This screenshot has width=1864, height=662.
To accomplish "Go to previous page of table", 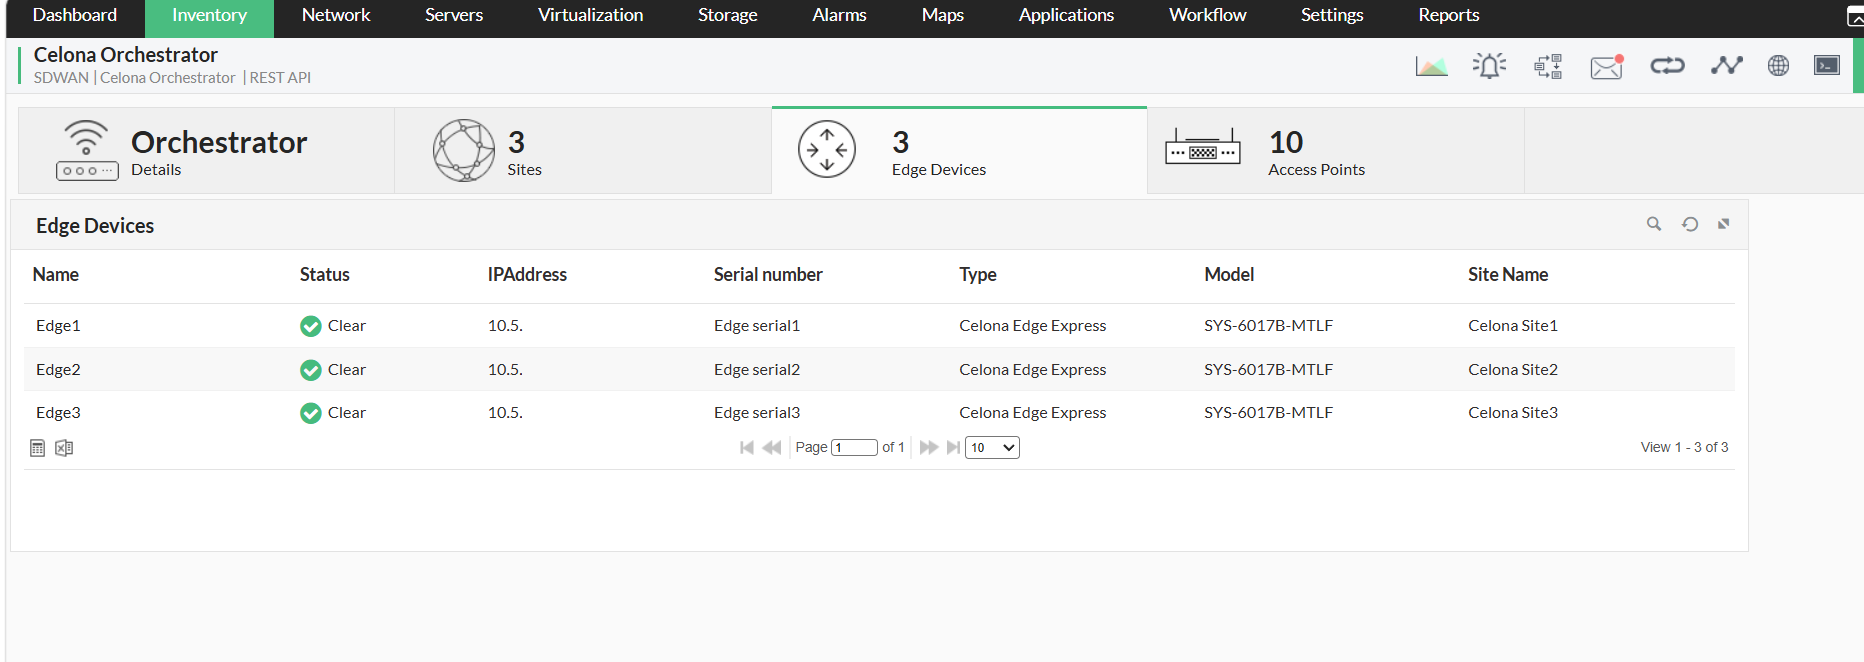I will coord(772,447).
